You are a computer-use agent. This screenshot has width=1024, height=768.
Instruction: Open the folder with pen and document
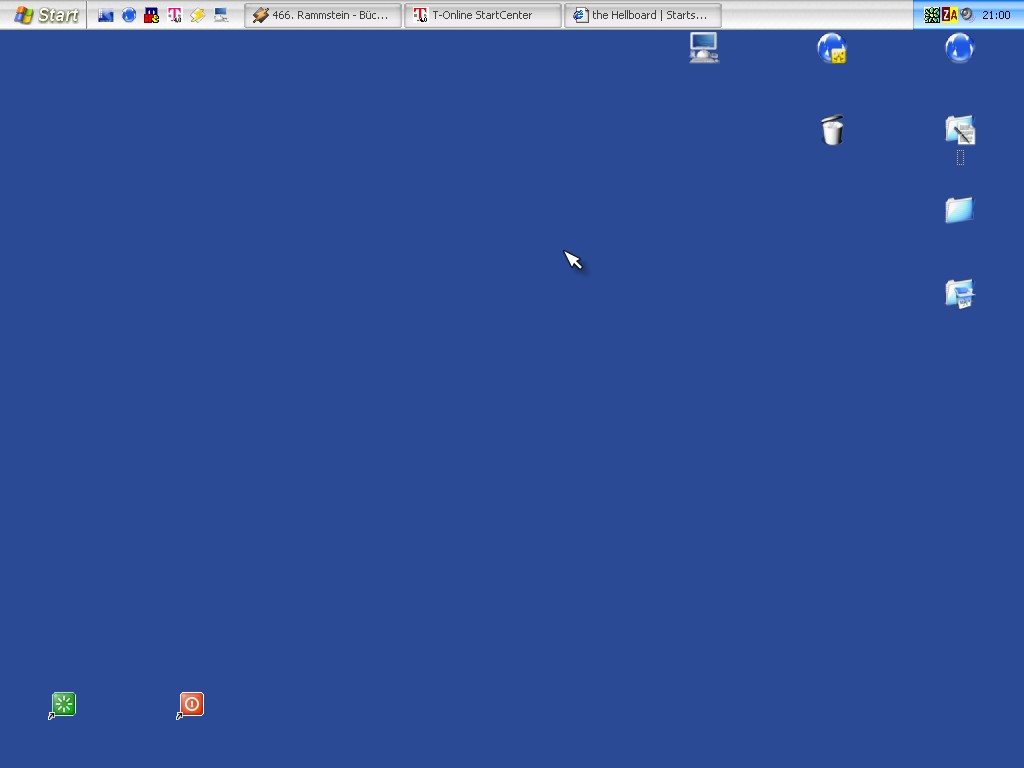point(960,130)
